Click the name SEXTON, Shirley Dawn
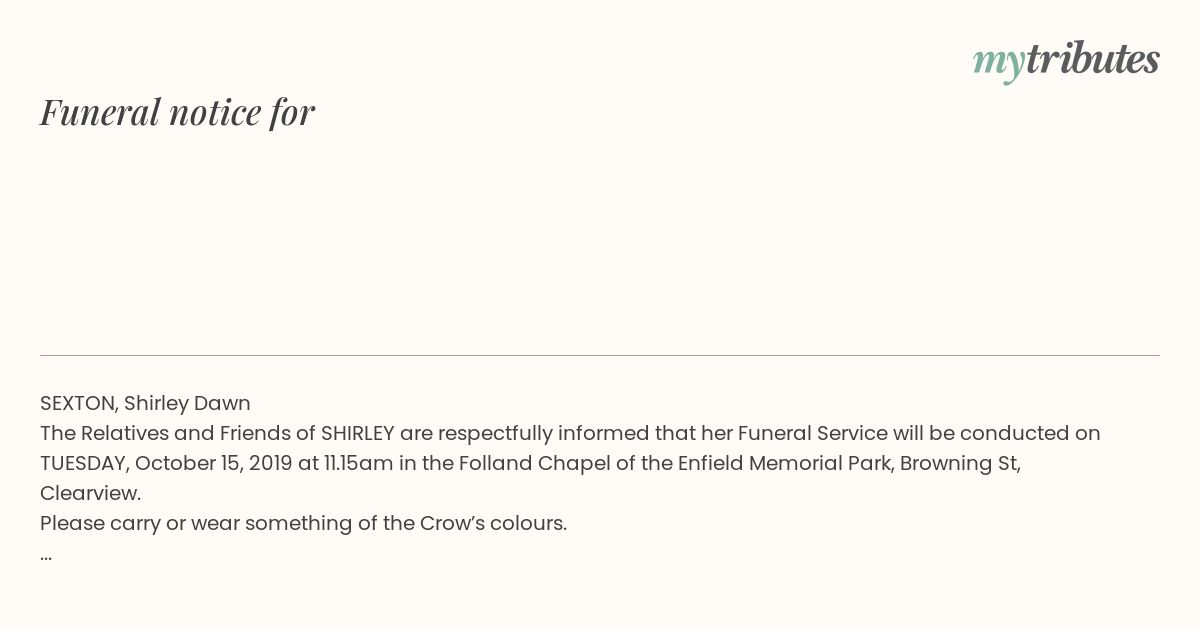 coord(145,403)
